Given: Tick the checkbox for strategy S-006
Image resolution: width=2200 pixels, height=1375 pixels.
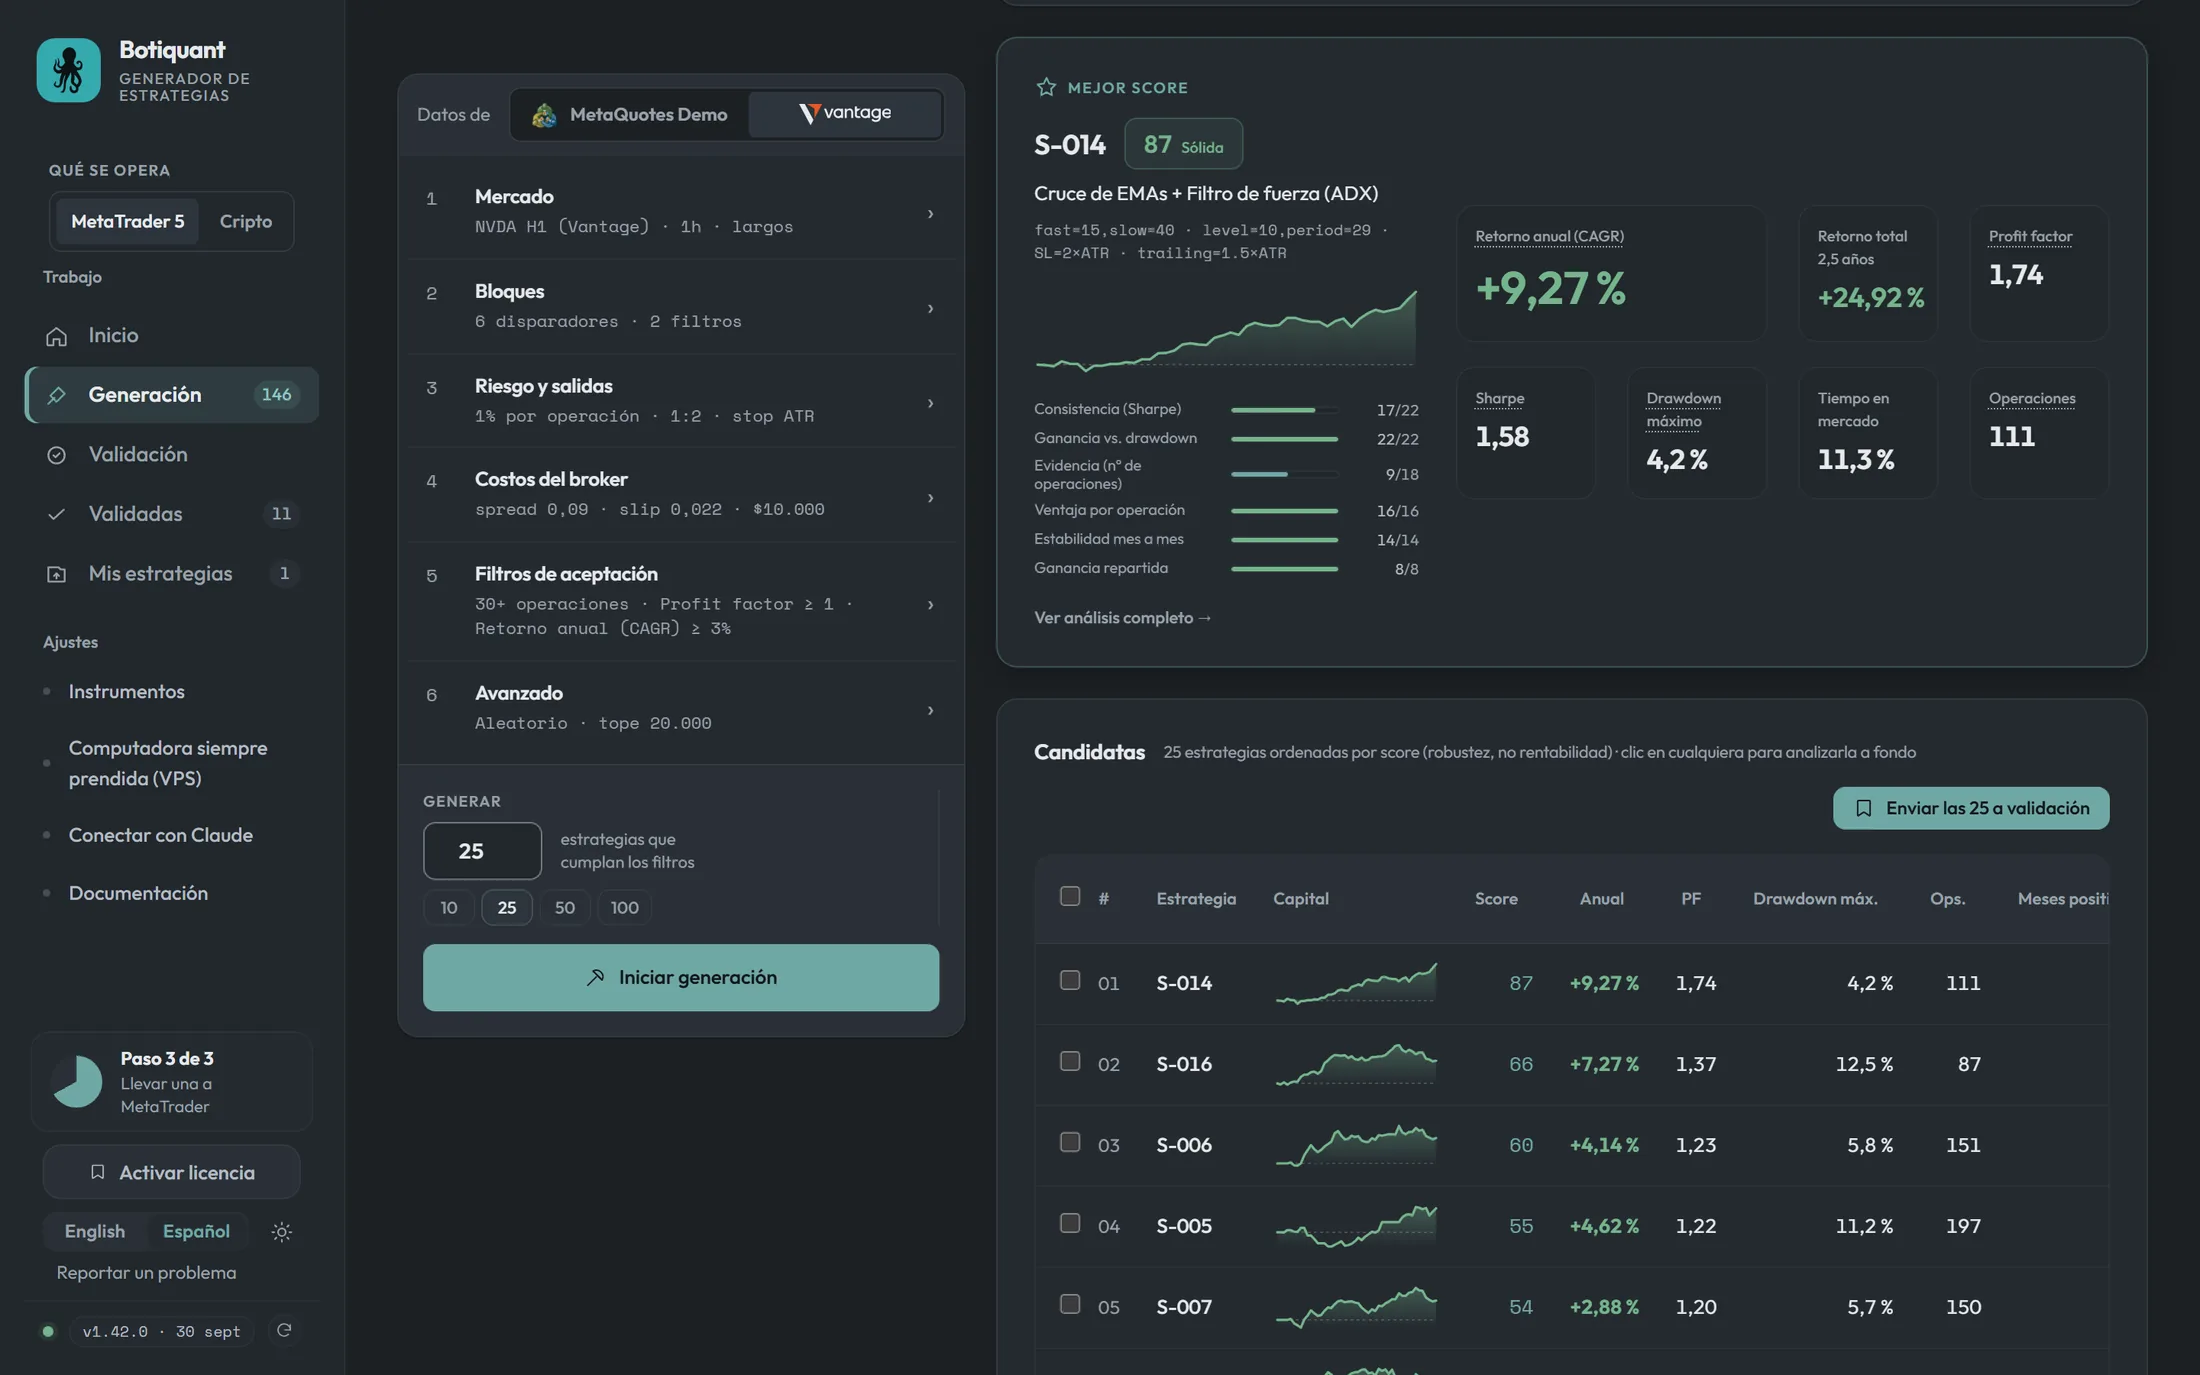Looking at the screenshot, I should pyautogui.click(x=1069, y=1143).
